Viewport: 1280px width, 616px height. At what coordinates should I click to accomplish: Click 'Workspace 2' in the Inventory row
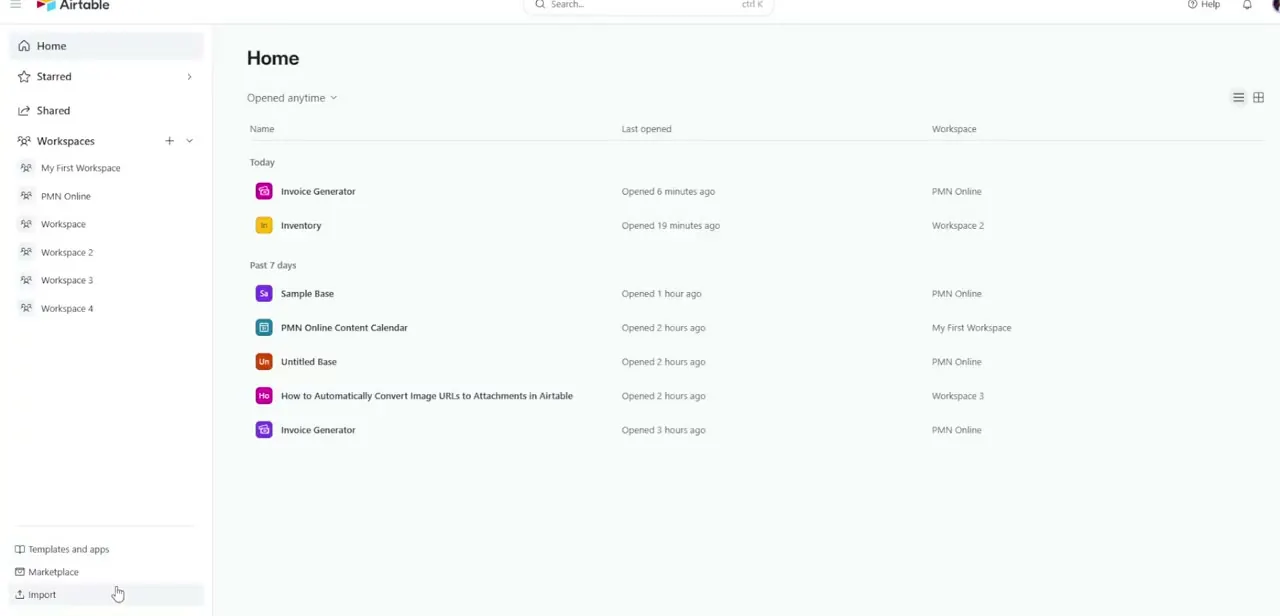[958, 225]
